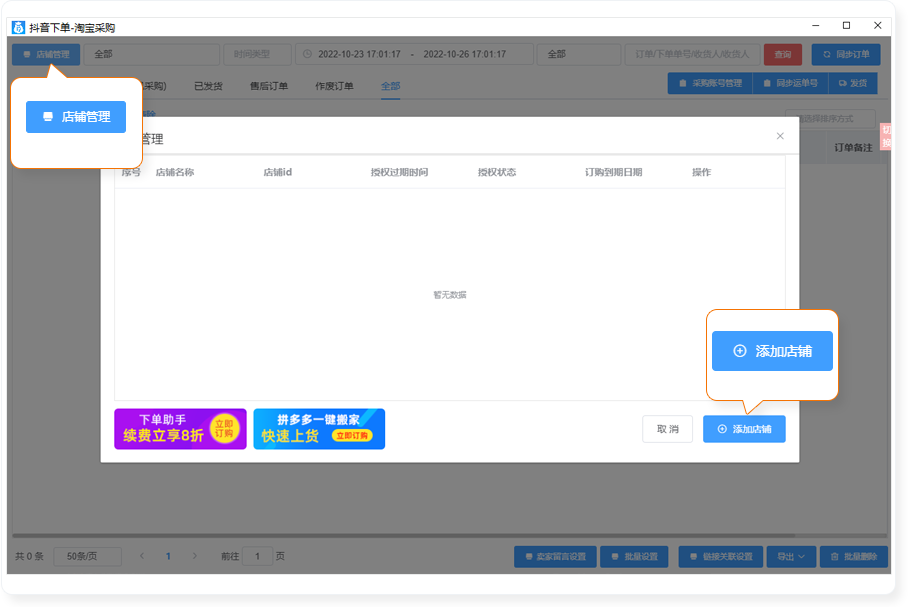This screenshot has height=607, width=908.
Task: Click the 取消 button in the dialog
Action: click(x=667, y=429)
